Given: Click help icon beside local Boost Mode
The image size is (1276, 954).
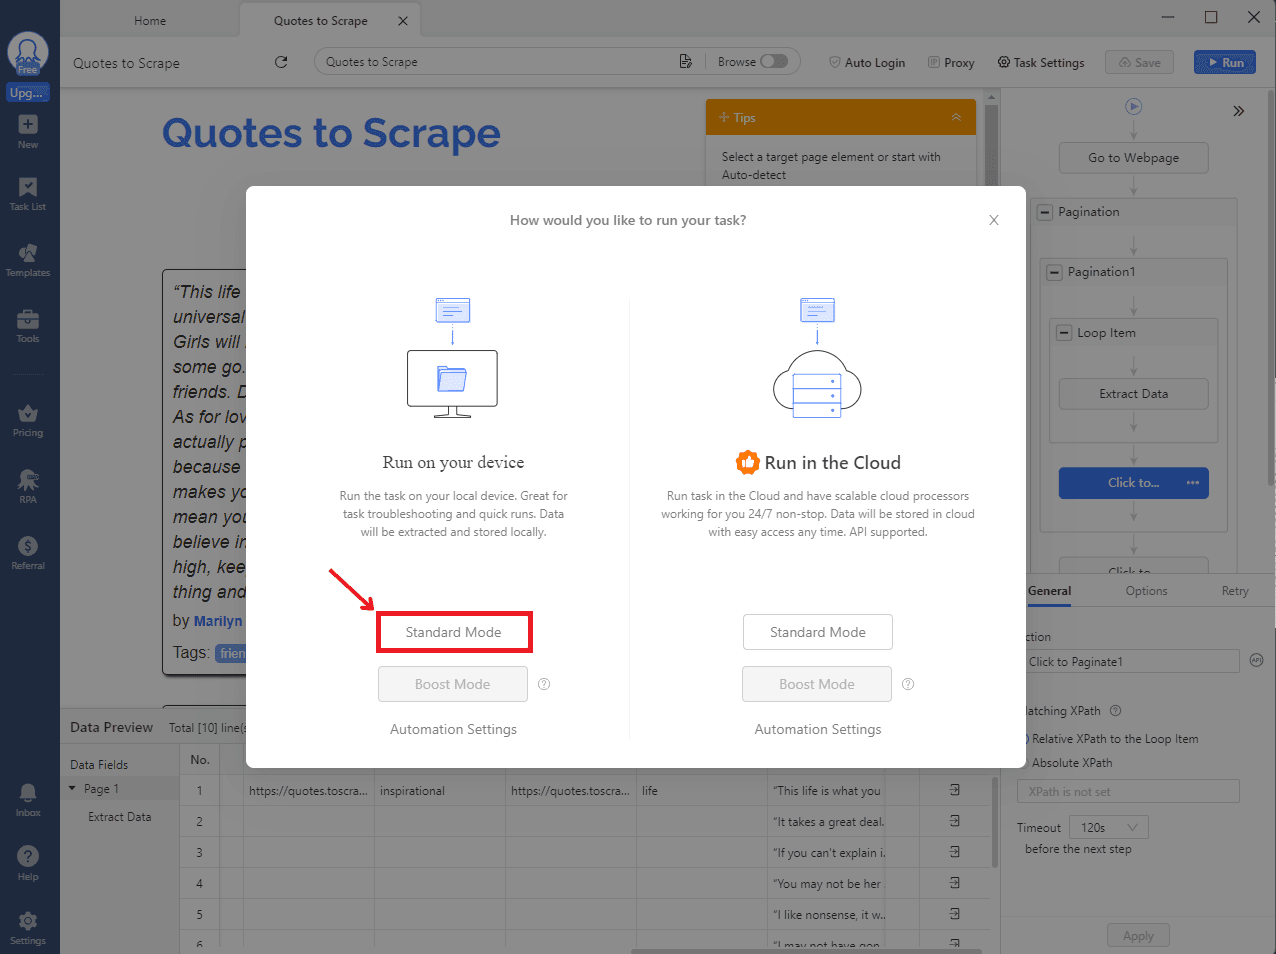Looking at the screenshot, I should [x=544, y=684].
